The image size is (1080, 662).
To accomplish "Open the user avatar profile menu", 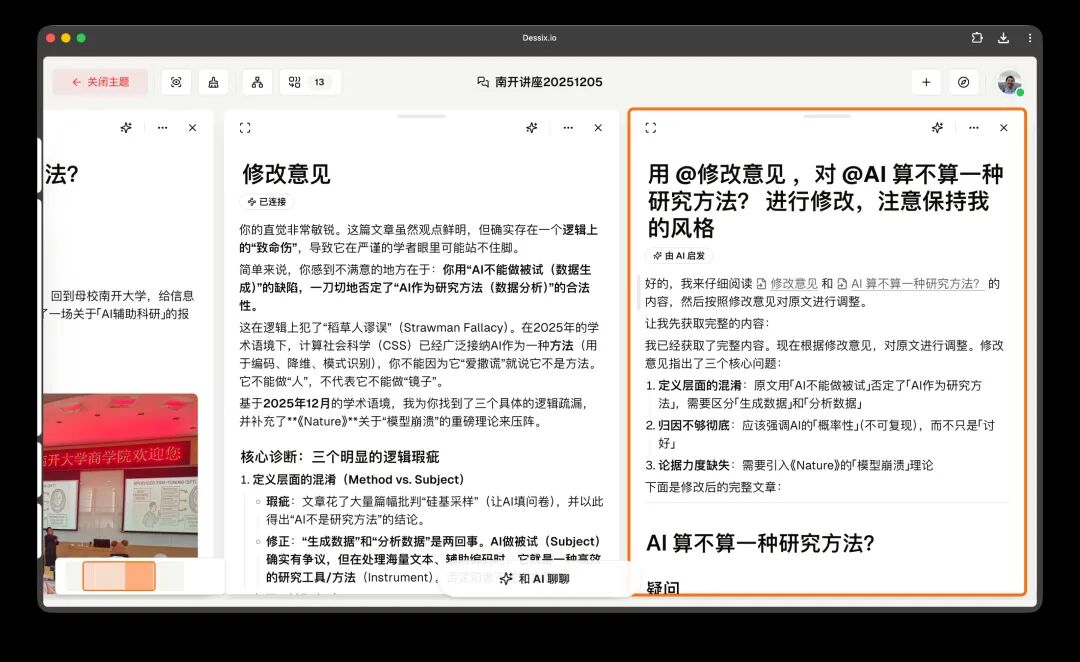I will point(1010,82).
